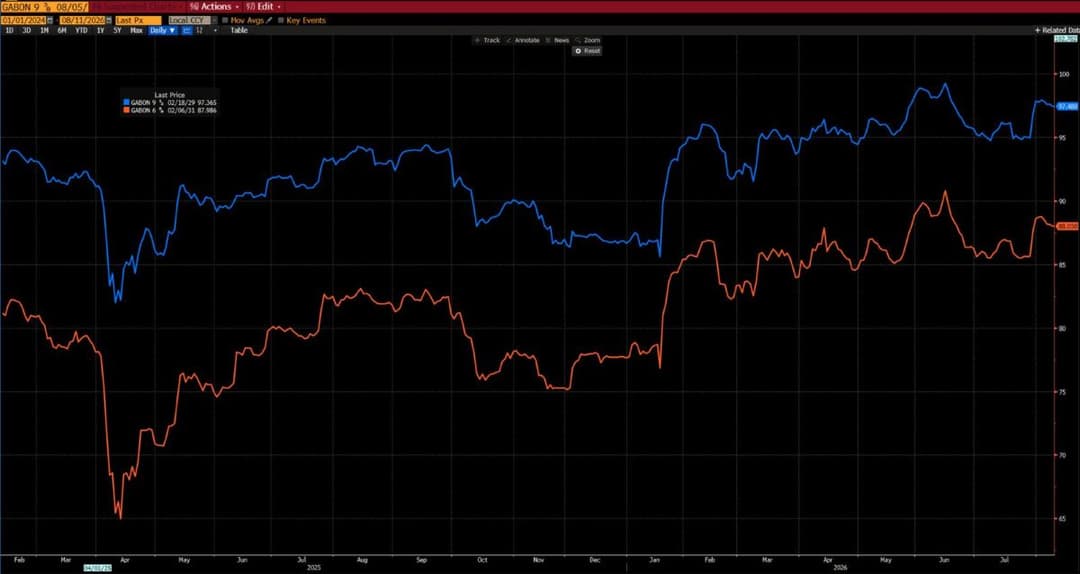Click the blue GABON 9 legend swatch
Screen dimensions: 1080x574
pos(126,102)
